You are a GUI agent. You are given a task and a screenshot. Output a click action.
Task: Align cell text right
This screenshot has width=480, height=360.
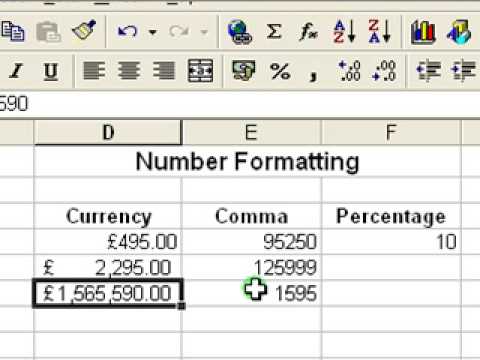[164, 70]
